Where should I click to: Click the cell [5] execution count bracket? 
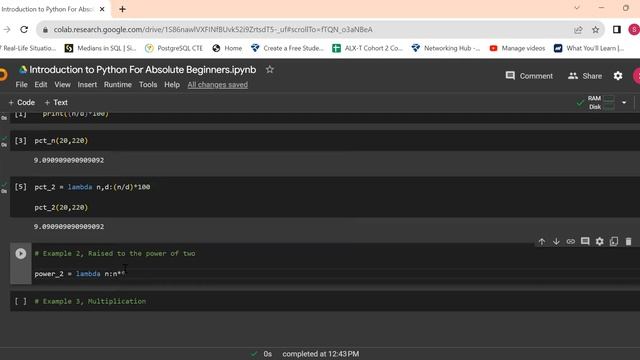[20, 187]
